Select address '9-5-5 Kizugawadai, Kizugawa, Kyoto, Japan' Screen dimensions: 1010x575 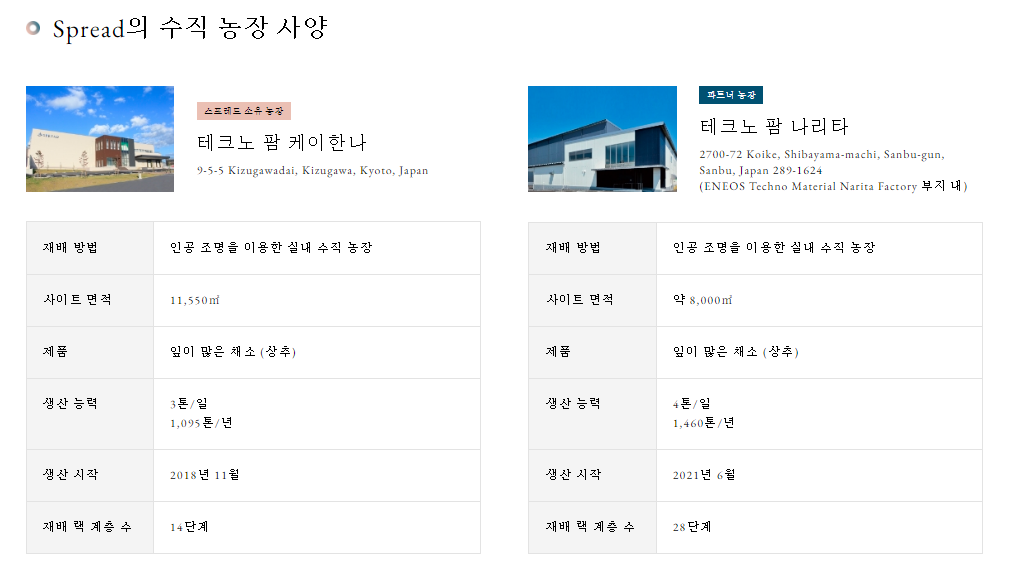point(312,171)
